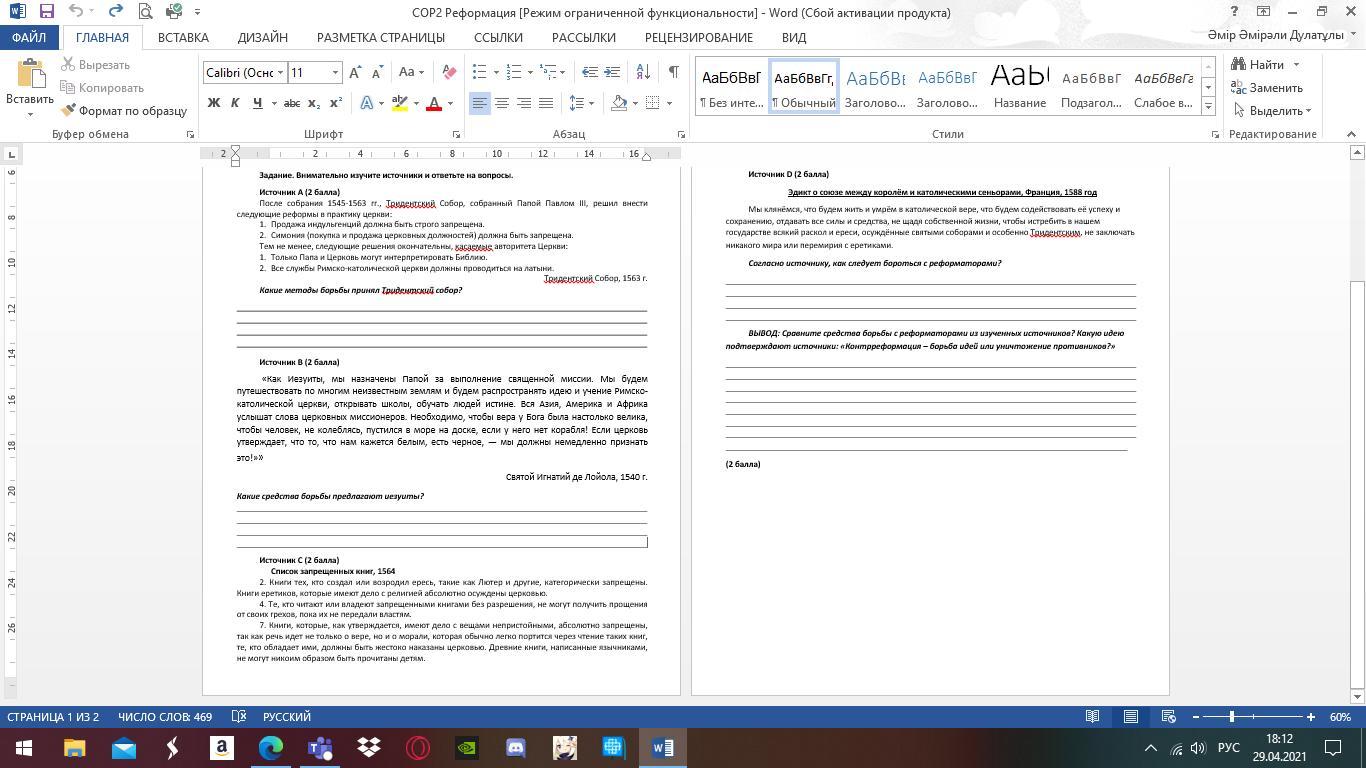Open Discord from the Windows taskbar
The width and height of the screenshot is (1366, 768).
click(x=515, y=747)
